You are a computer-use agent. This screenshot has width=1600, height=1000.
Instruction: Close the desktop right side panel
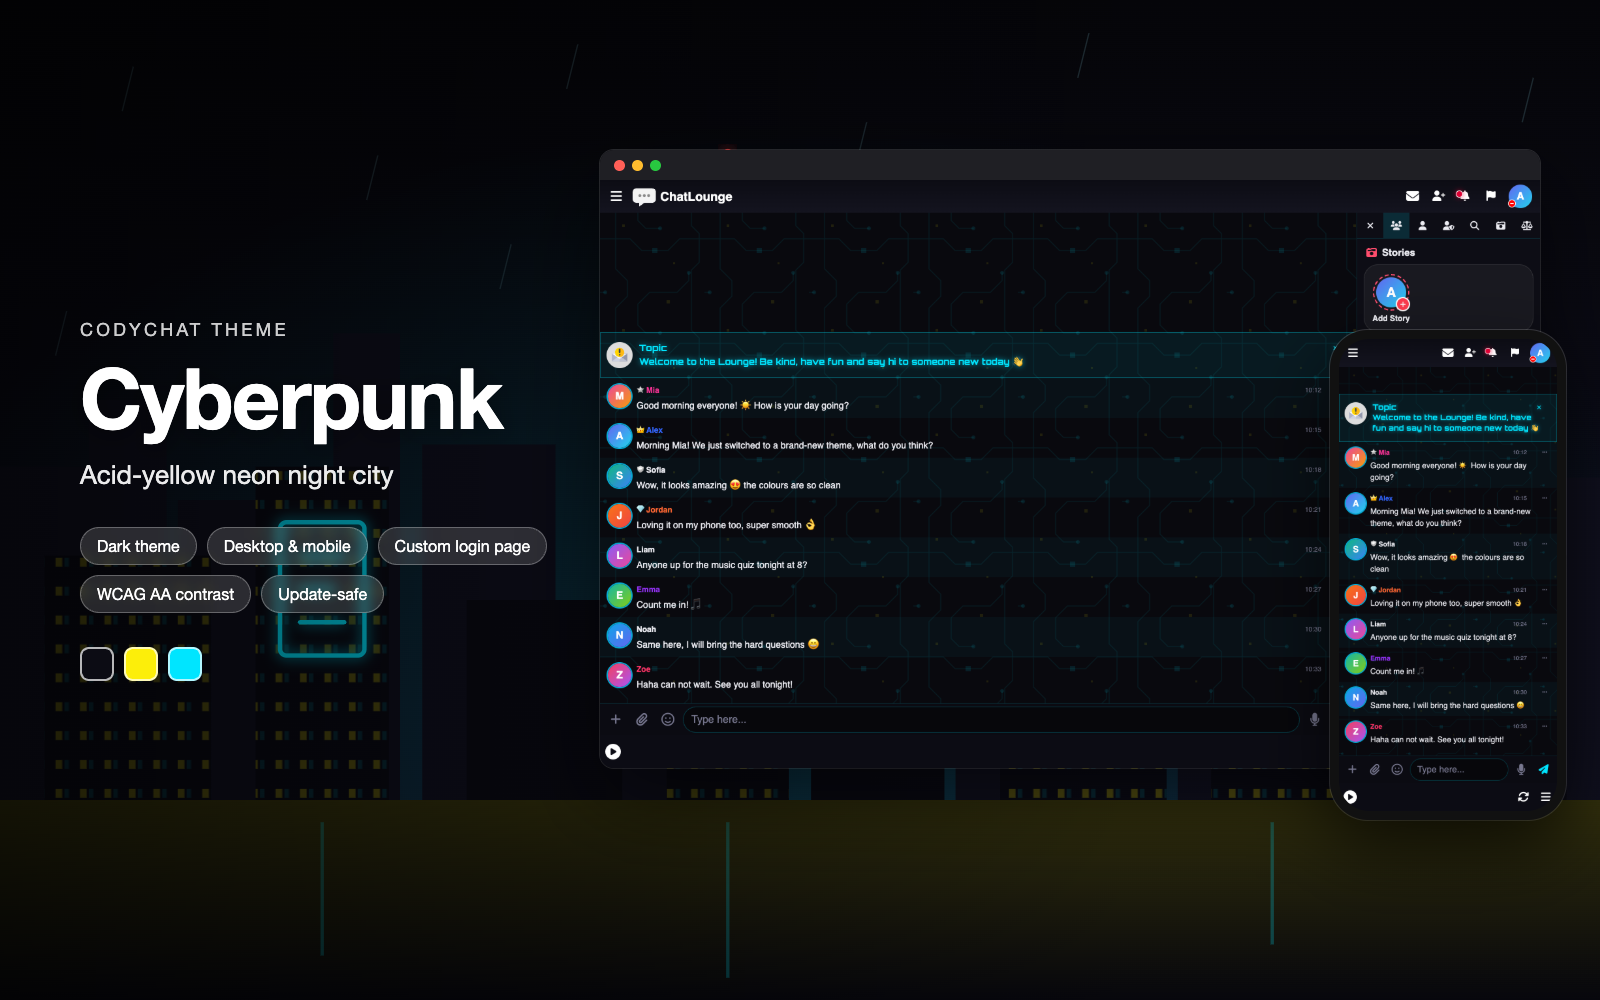click(1370, 226)
